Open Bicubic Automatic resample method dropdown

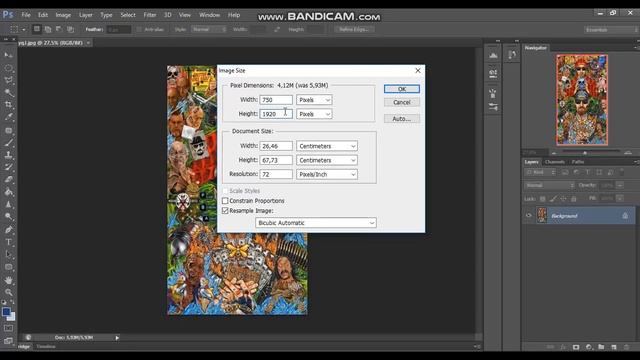pos(316,223)
